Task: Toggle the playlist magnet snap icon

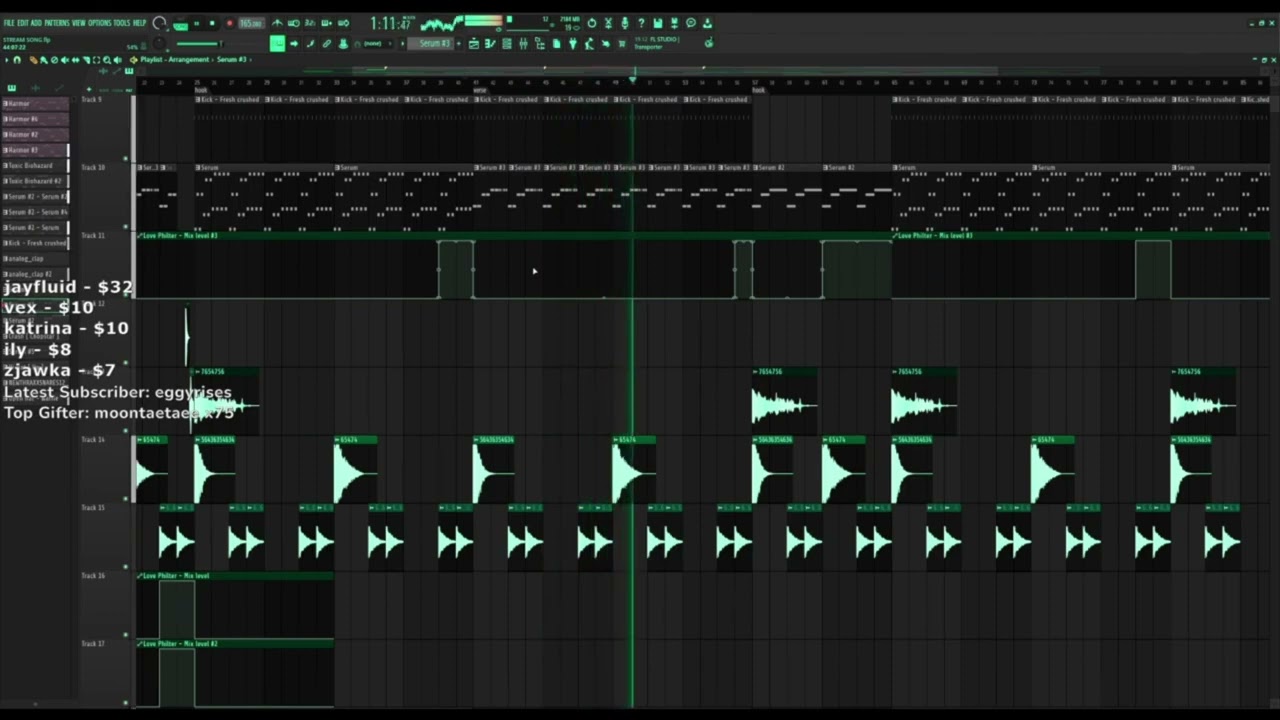Action: (x=17, y=60)
